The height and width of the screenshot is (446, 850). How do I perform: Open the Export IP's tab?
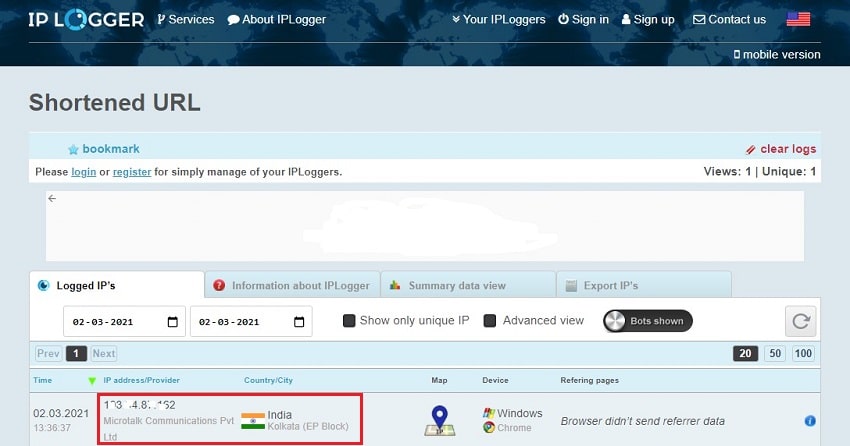pyautogui.click(x=610, y=285)
